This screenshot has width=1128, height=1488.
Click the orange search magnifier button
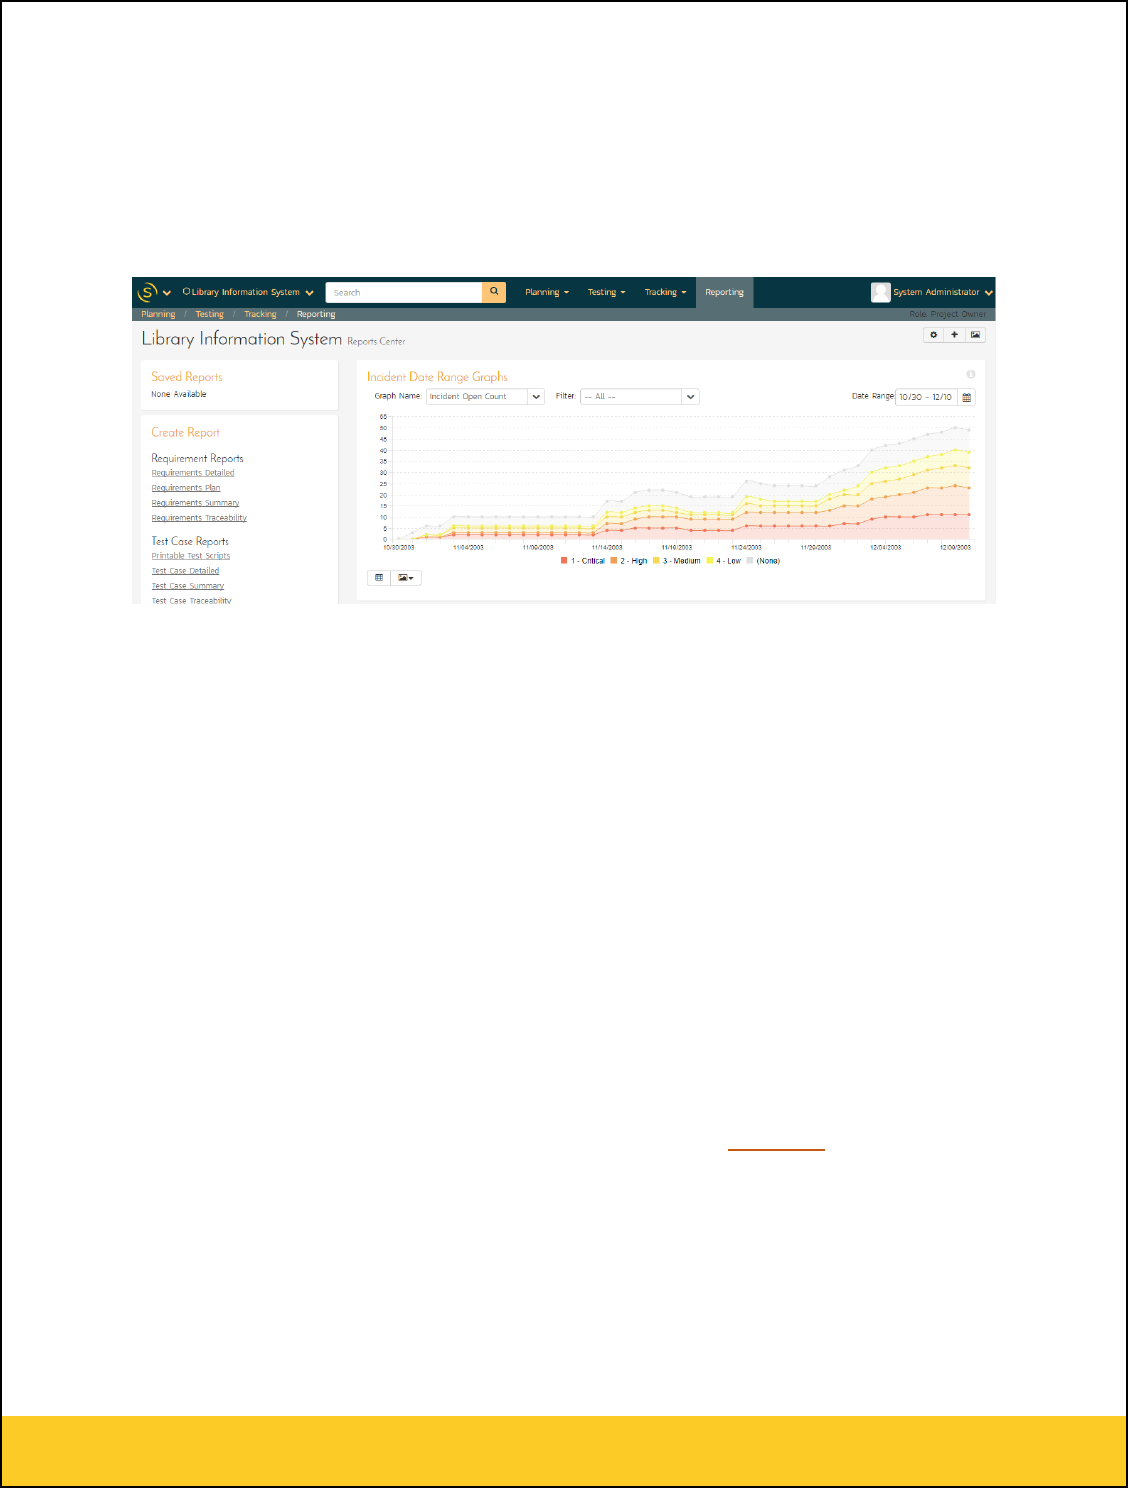(494, 292)
